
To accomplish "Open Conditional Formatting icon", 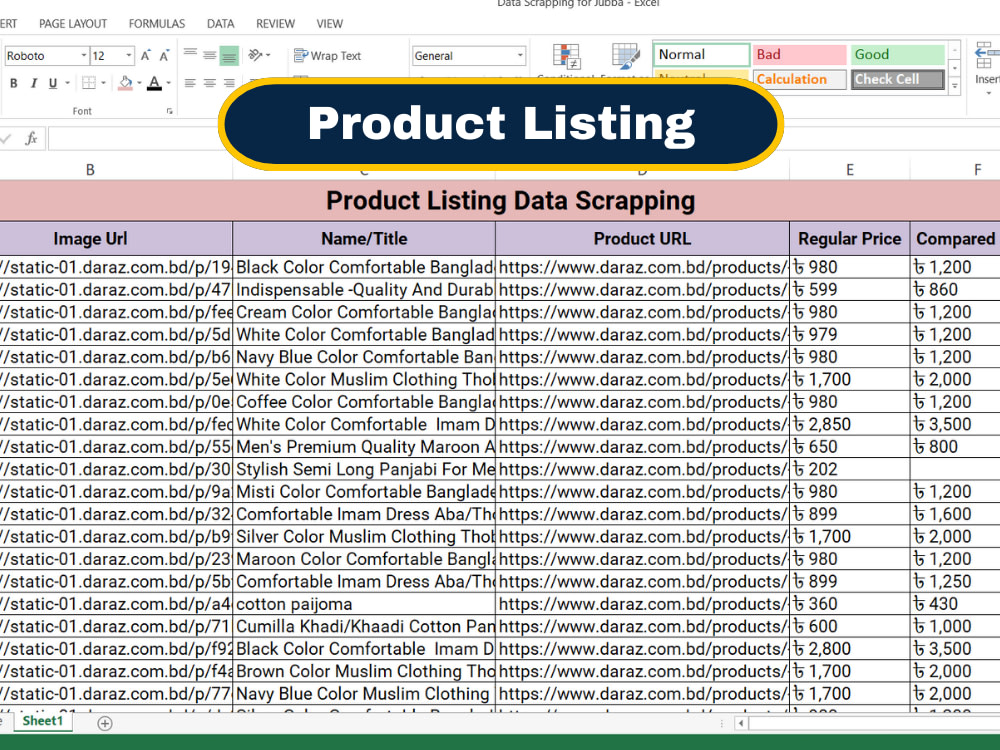I will [566, 57].
